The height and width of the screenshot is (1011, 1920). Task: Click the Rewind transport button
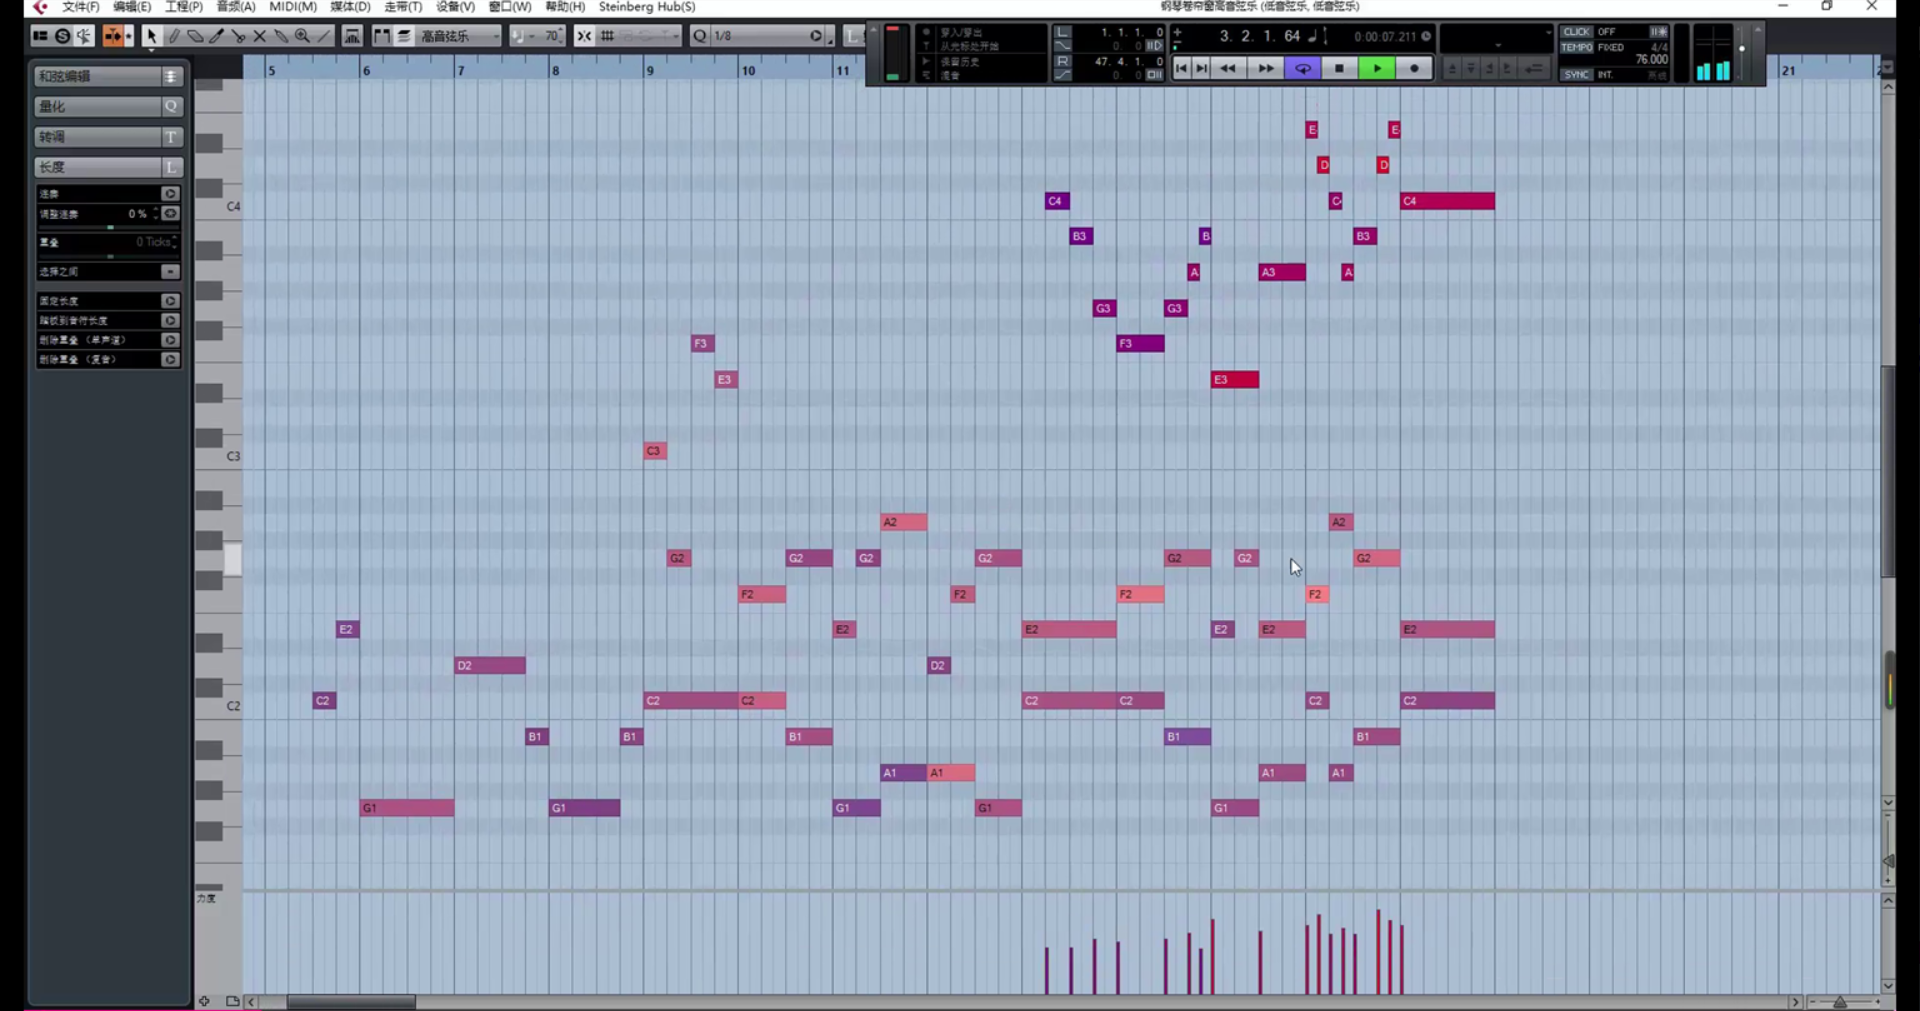point(1228,68)
